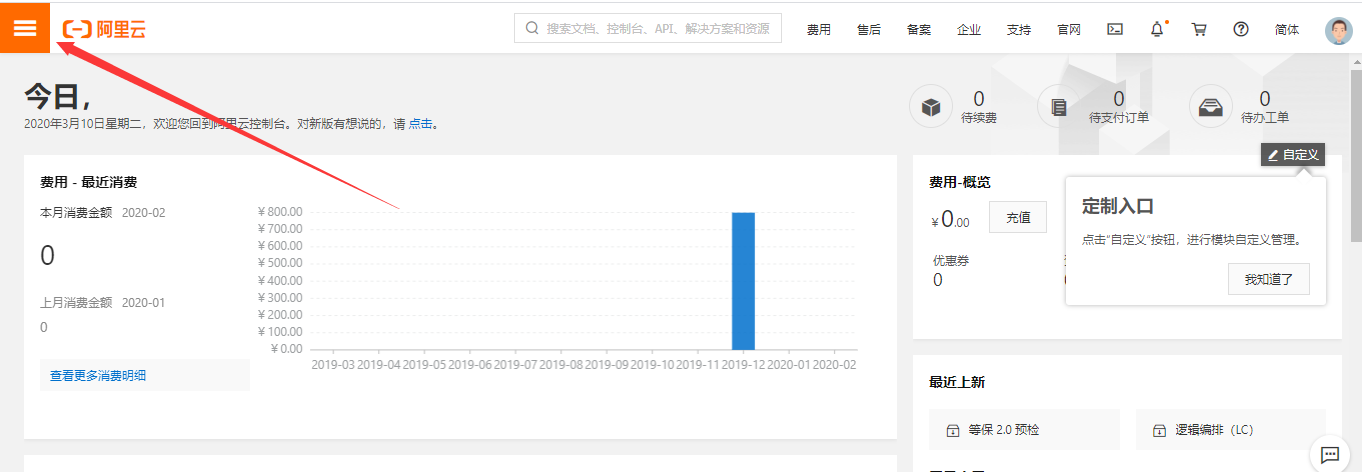Click the 充值 recharge button
This screenshot has width=1362, height=472.
[1018, 217]
